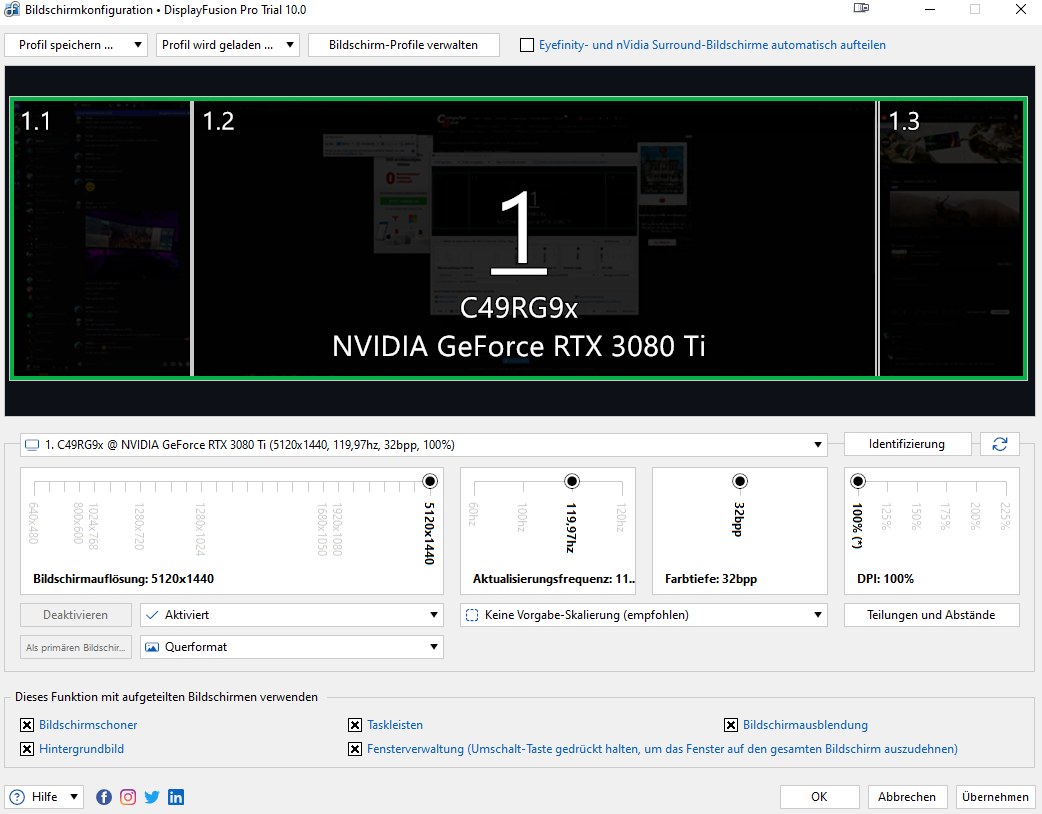Open the Facebook icon link
This screenshot has width=1042, height=814.
tap(104, 797)
